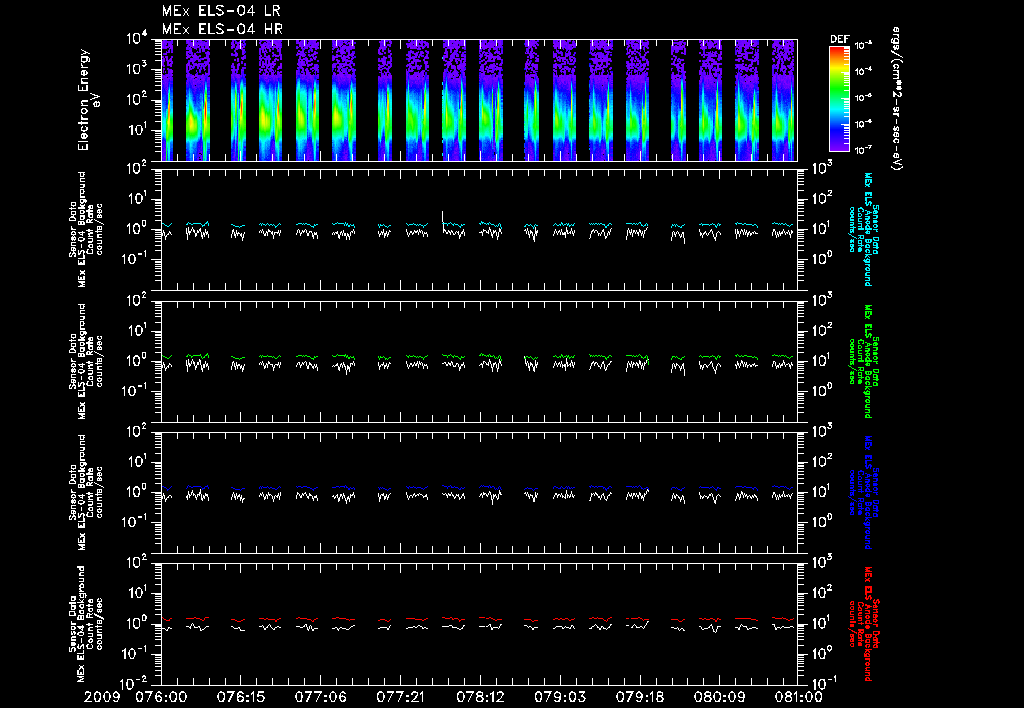Click the "079:18" time axis label
1024x708 pixels.
(x=639, y=697)
